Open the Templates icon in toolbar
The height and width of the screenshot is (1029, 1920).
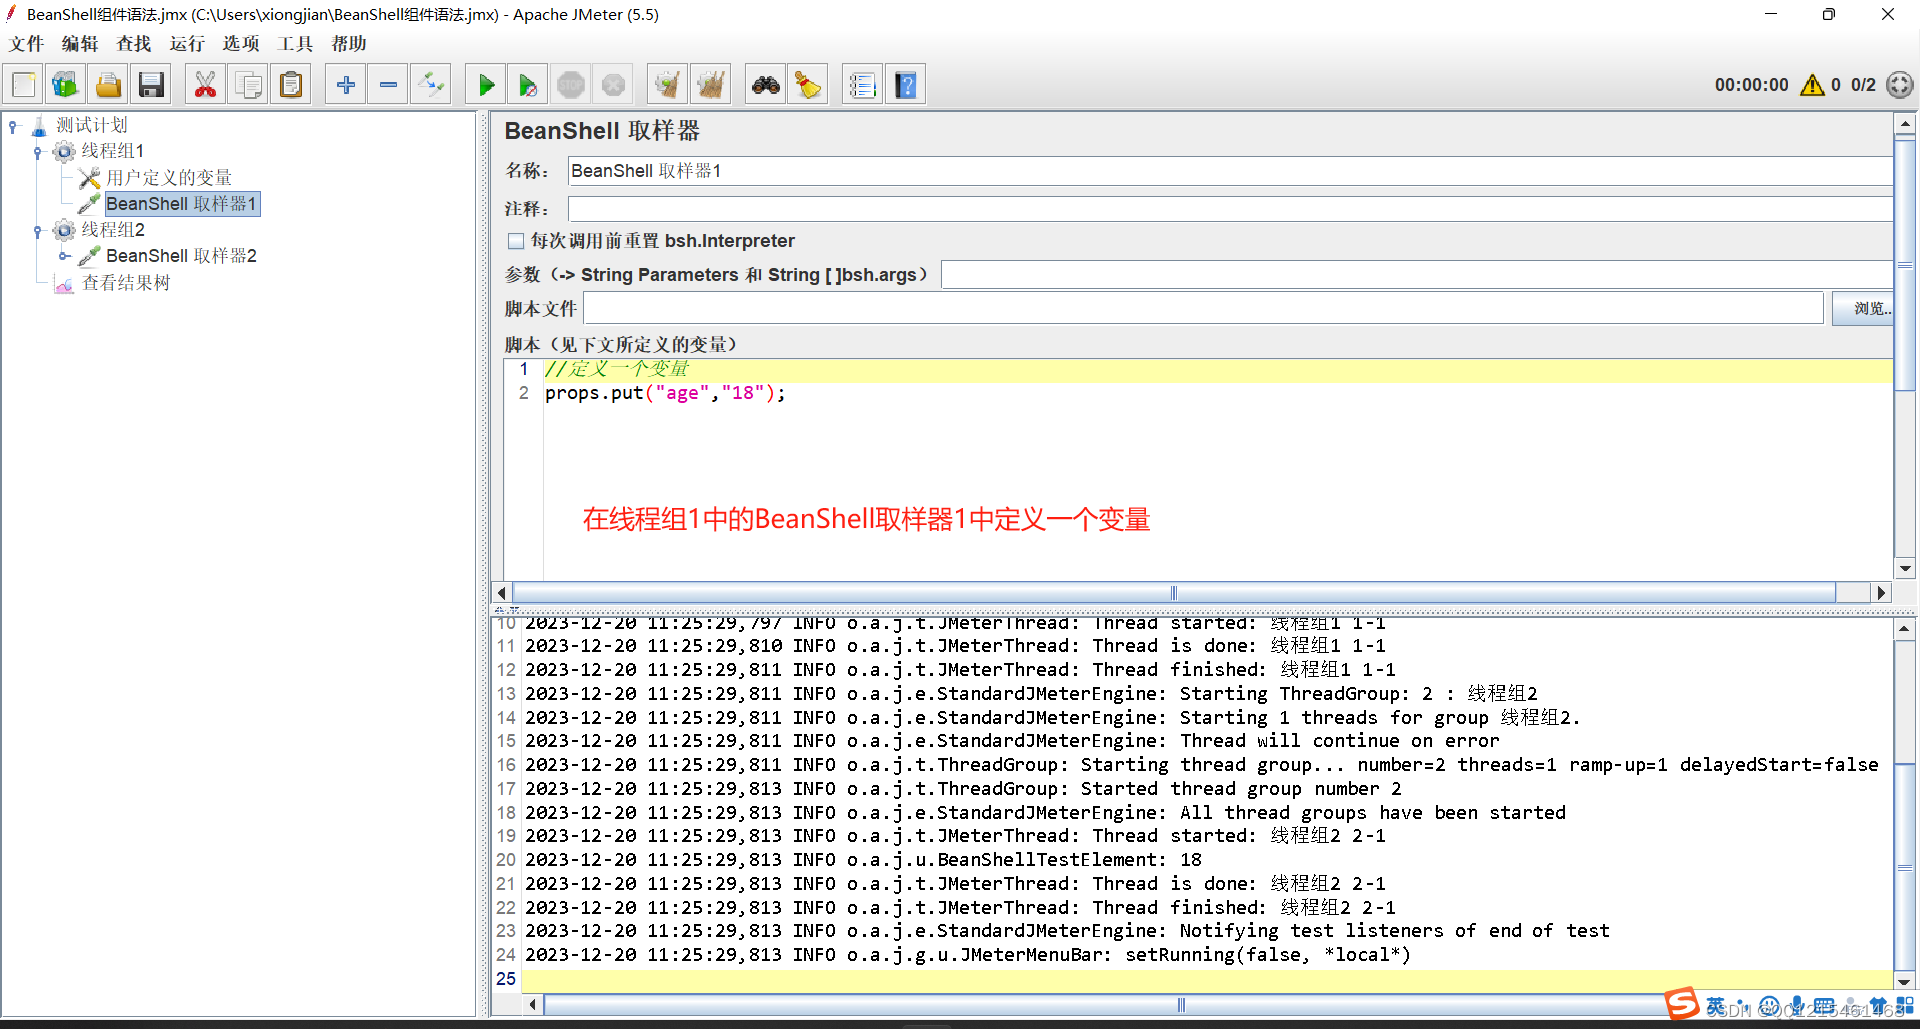(x=65, y=85)
